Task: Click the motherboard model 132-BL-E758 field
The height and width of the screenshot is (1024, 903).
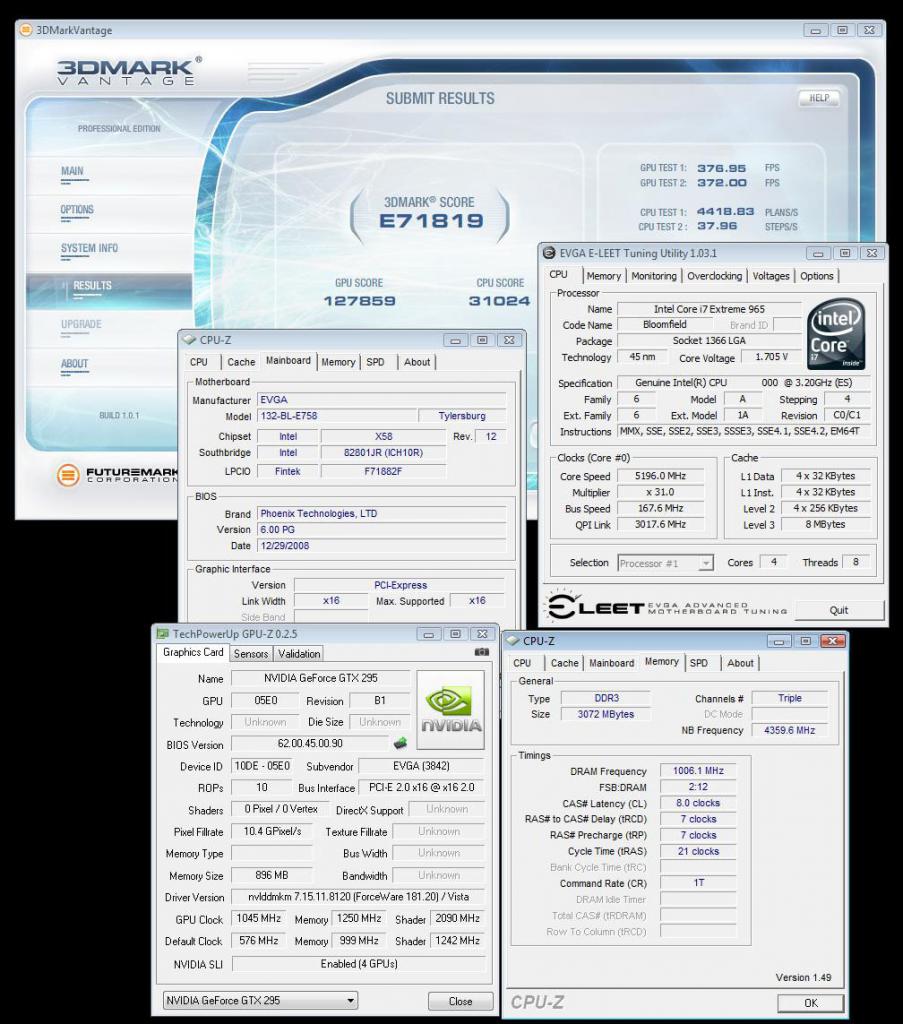Action: 337,416
